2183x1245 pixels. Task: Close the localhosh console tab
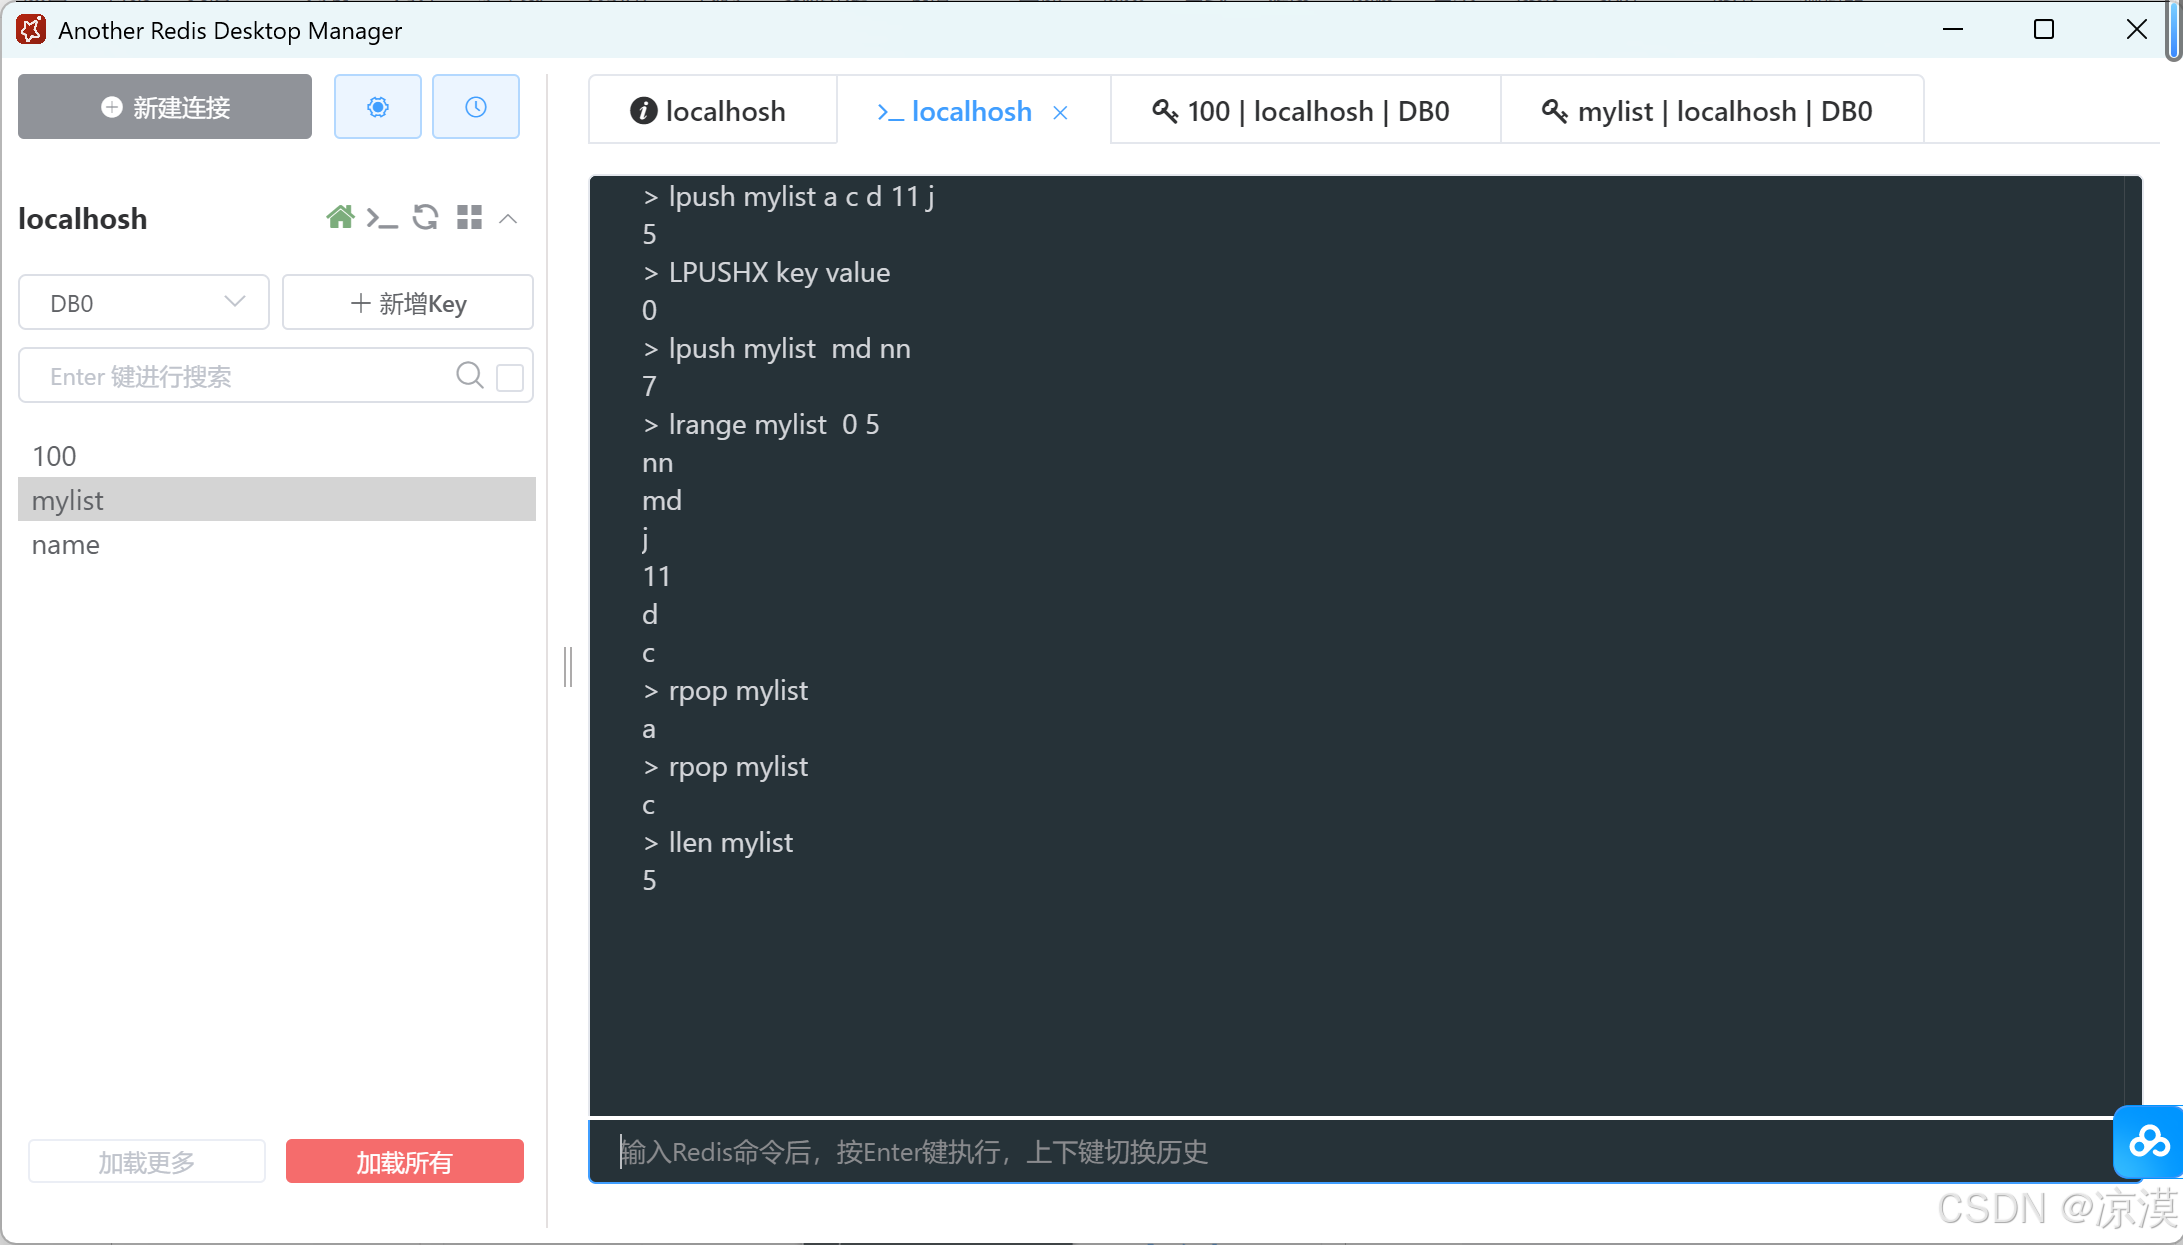click(1060, 113)
